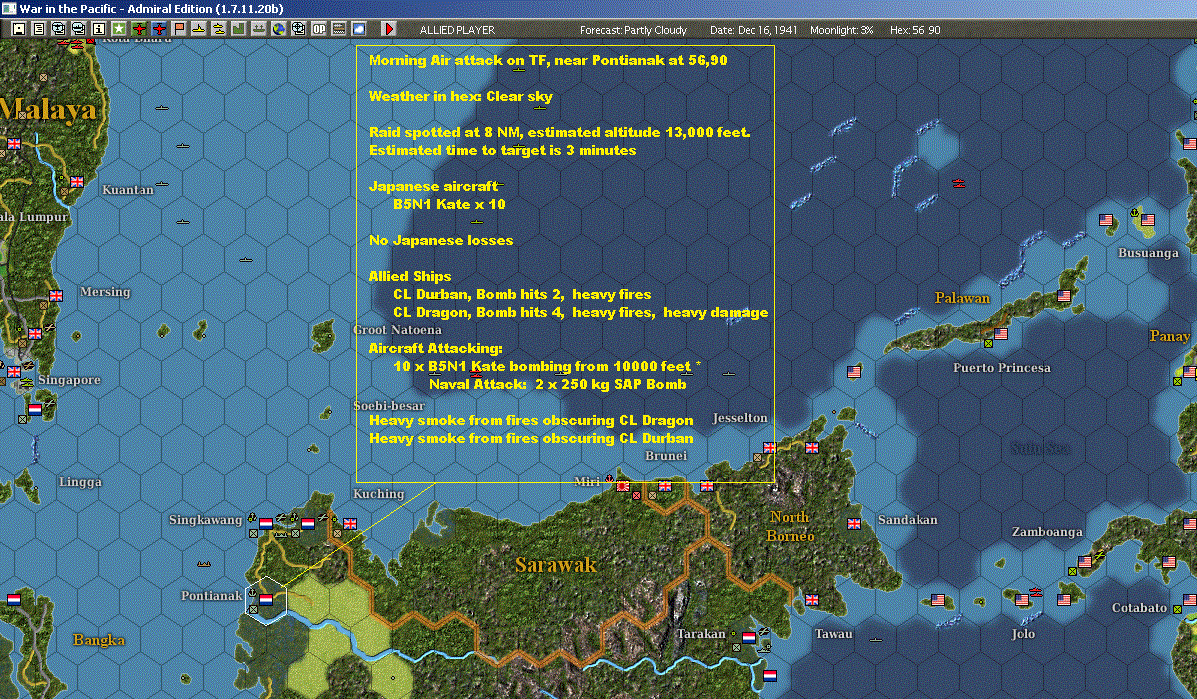Click 'Heavy smoke from fires obscuring CL Dragon'
Image resolution: width=1197 pixels, height=699 pixels.
tap(531, 420)
